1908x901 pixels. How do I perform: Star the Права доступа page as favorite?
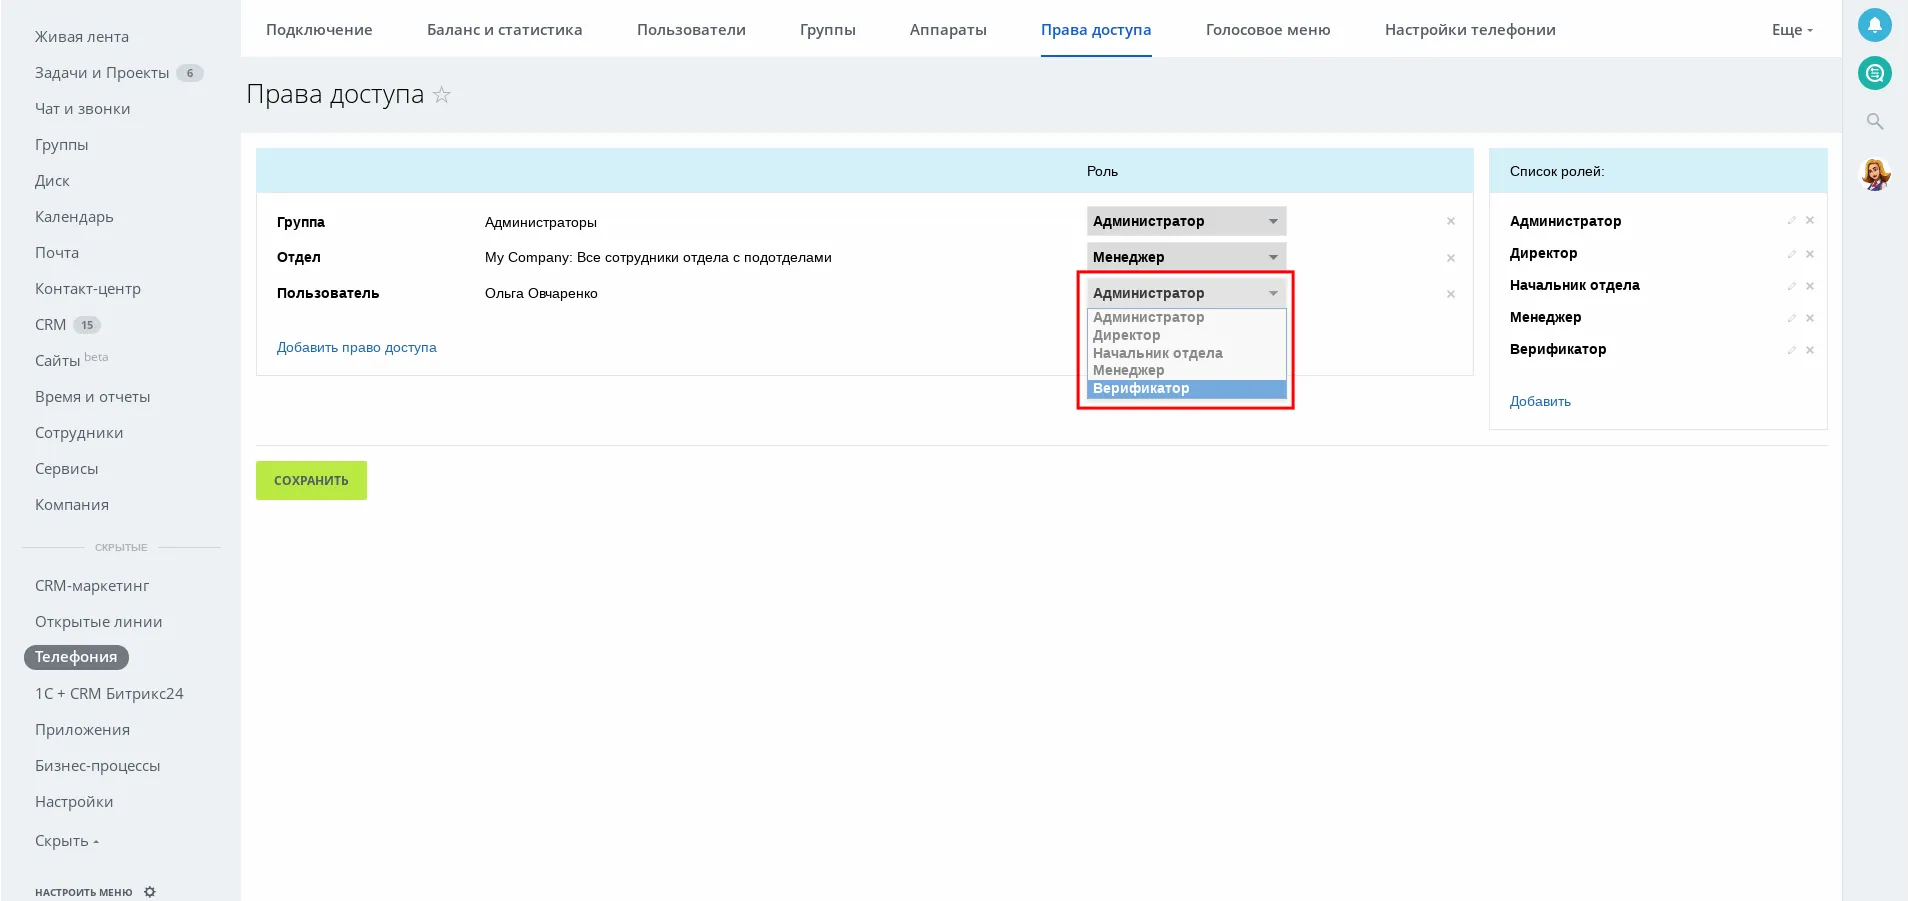pyautogui.click(x=442, y=95)
